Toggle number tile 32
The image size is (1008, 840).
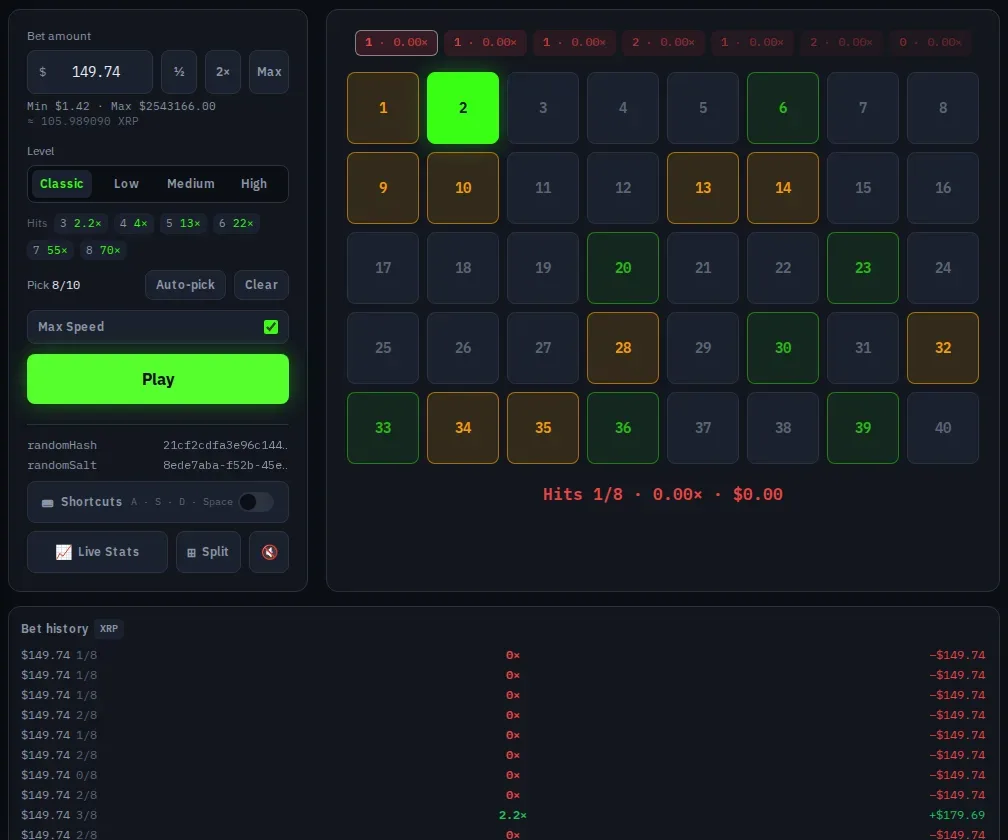(943, 348)
